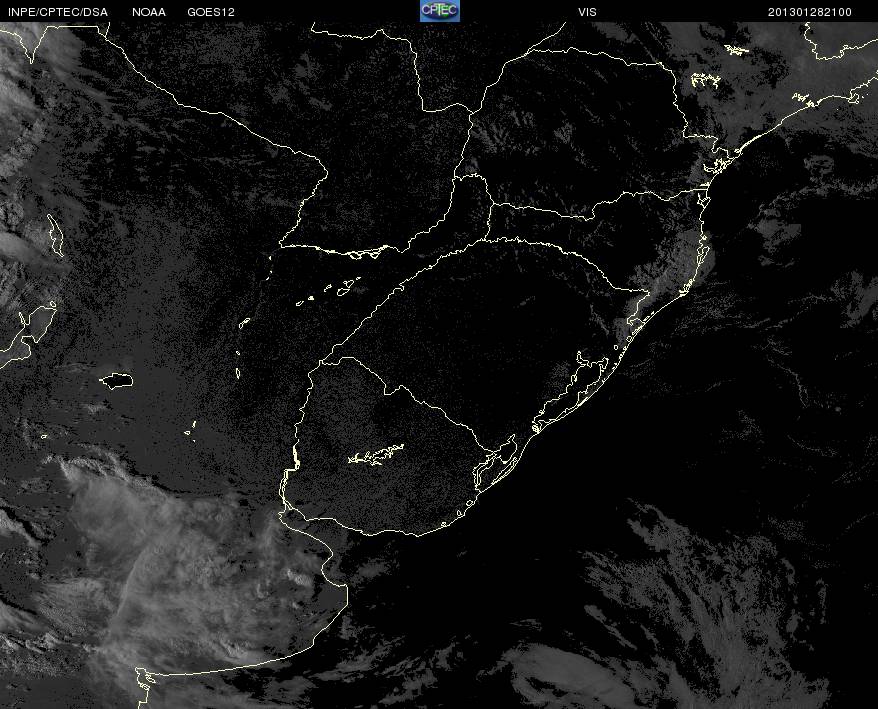878x709 pixels.
Task: Click the CPTEC logo in header
Action: 440,11
